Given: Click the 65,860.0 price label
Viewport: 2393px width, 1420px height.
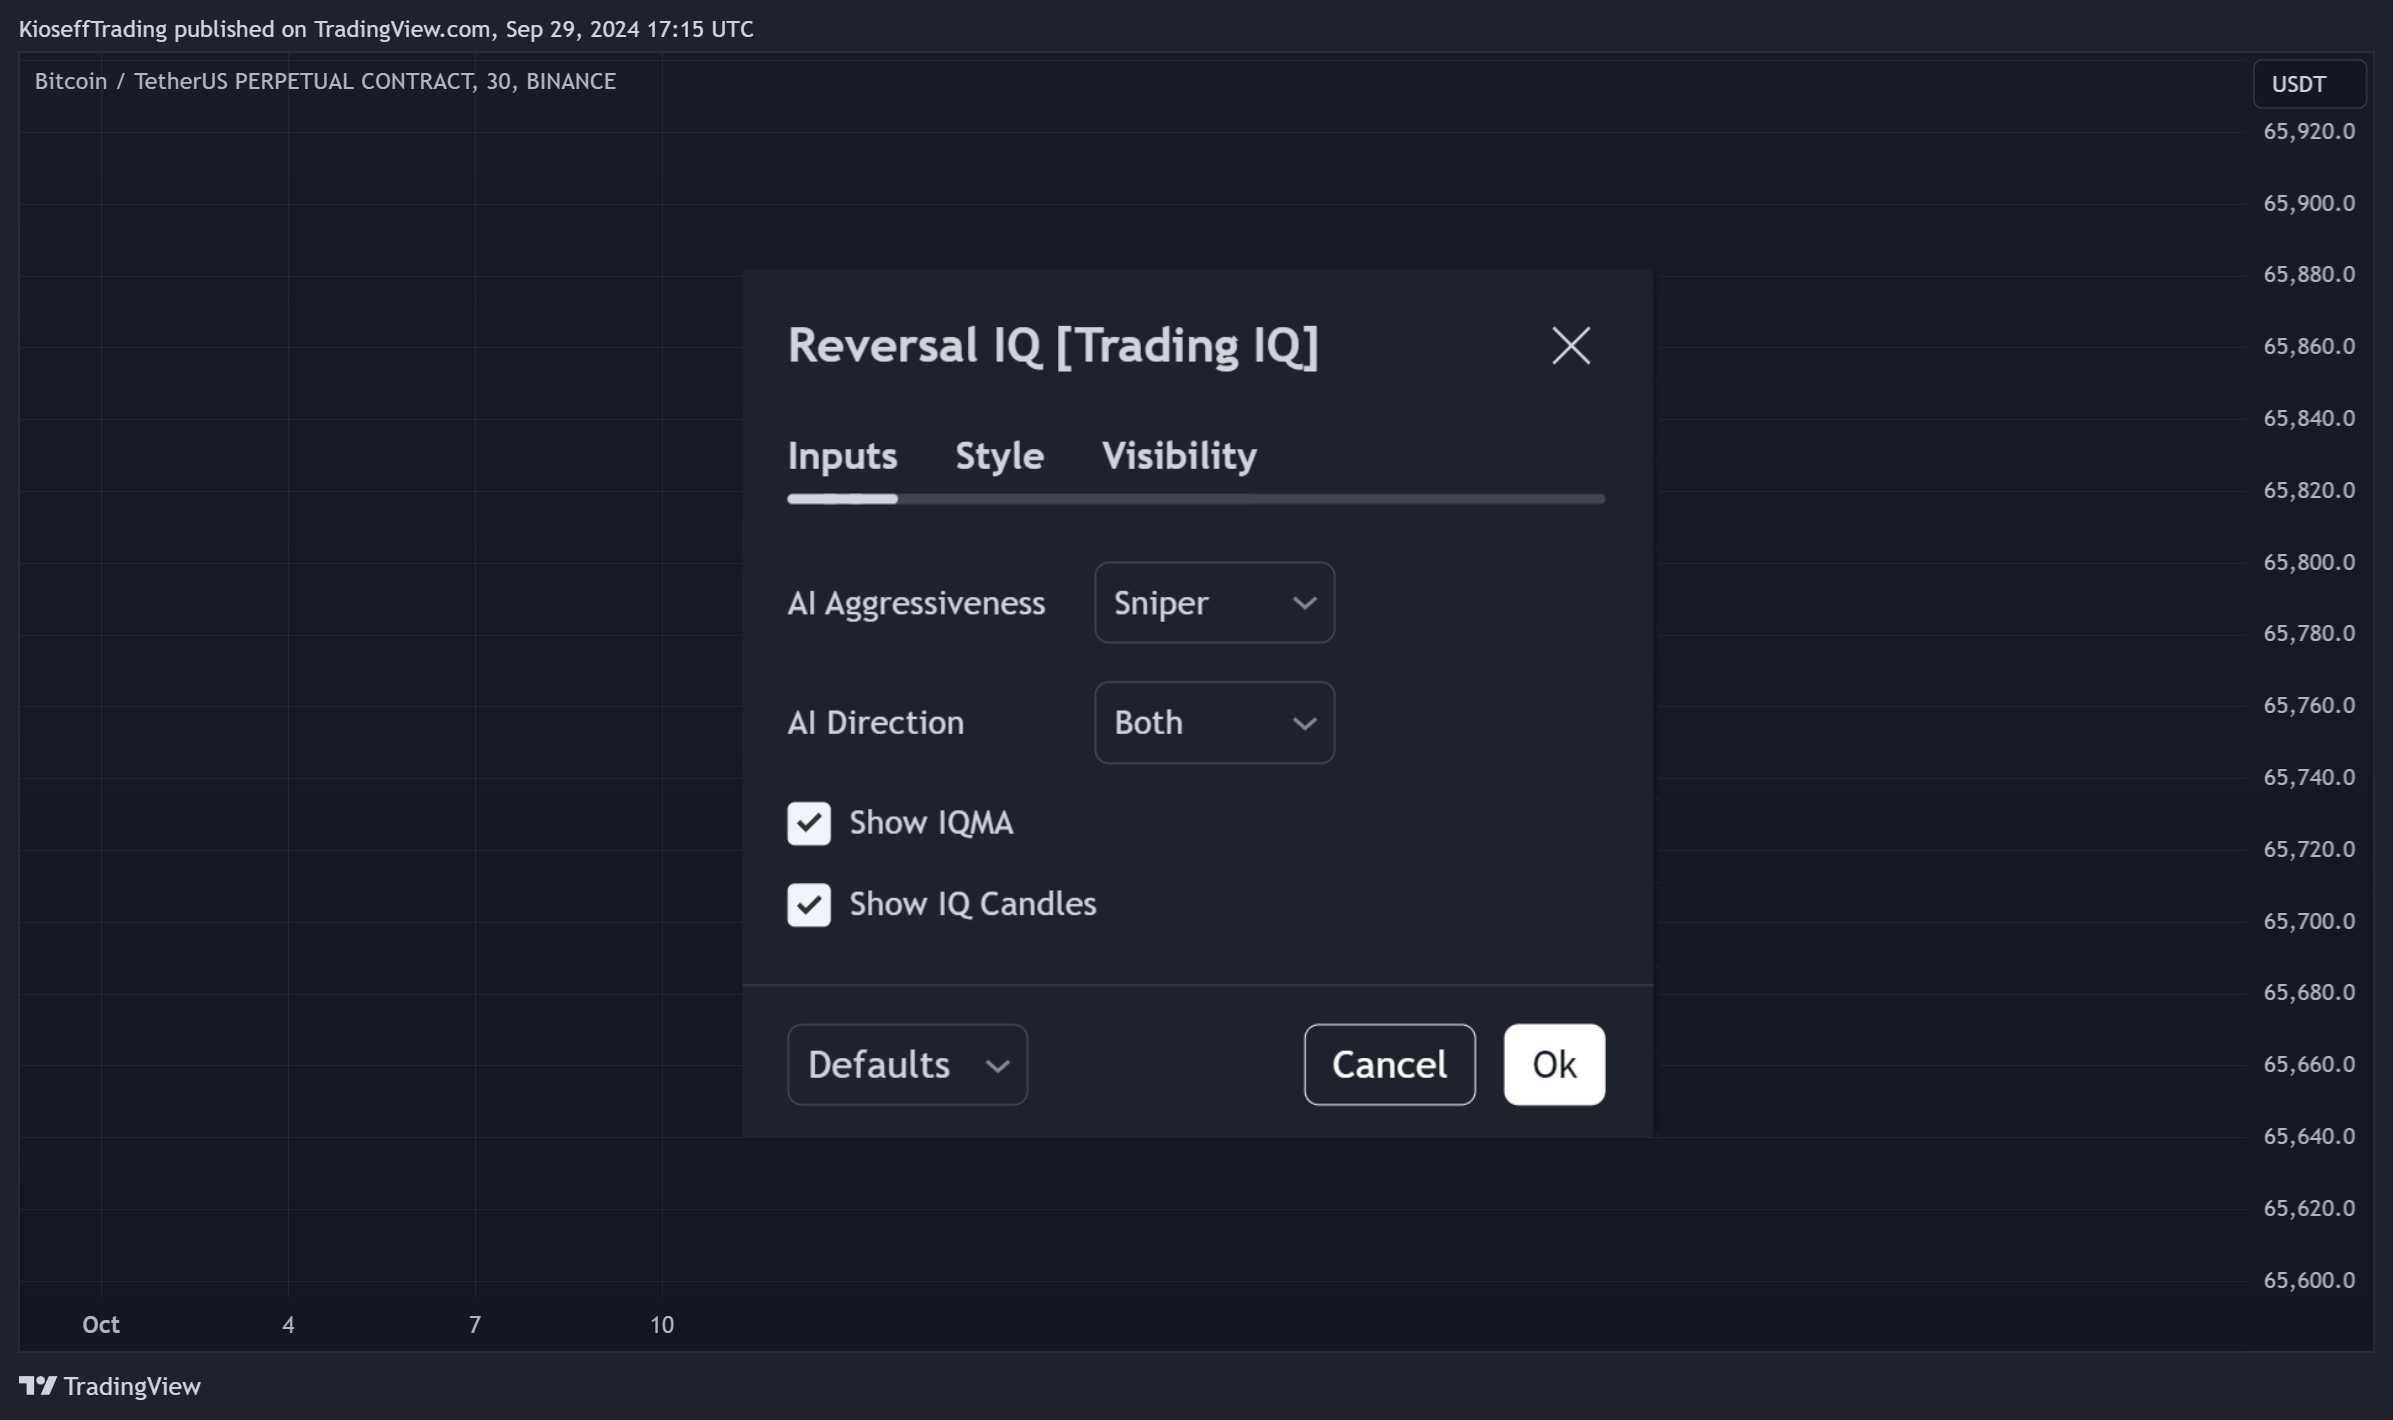Looking at the screenshot, I should [x=2309, y=346].
